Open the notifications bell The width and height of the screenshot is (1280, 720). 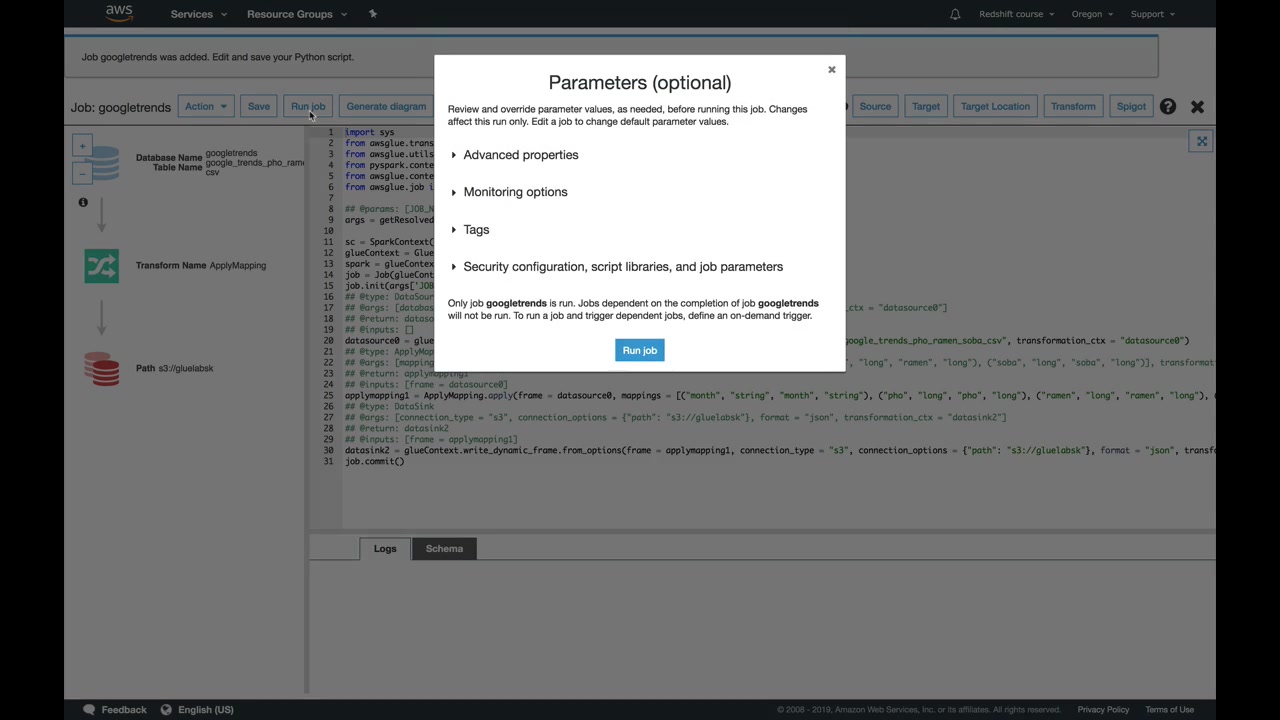[x=955, y=14]
